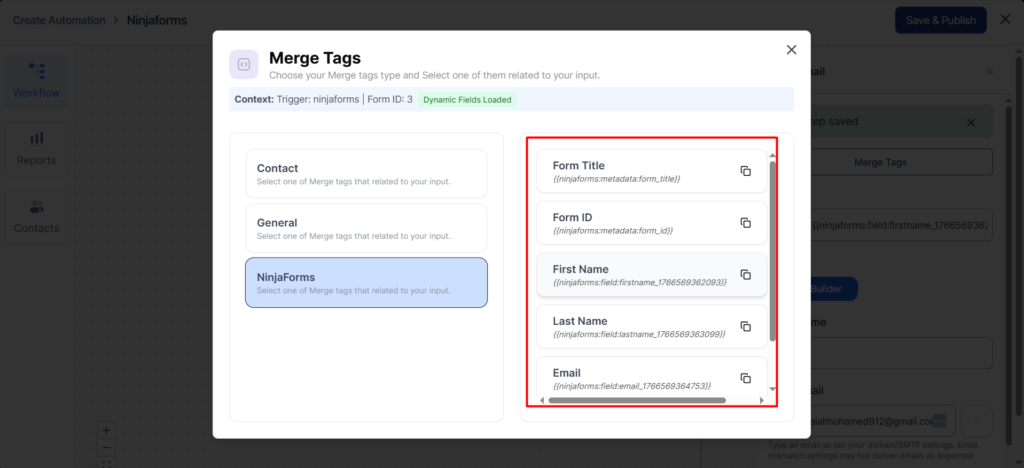Copy the First Name merge tag
This screenshot has height=468, width=1024.
(x=745, y=275)
